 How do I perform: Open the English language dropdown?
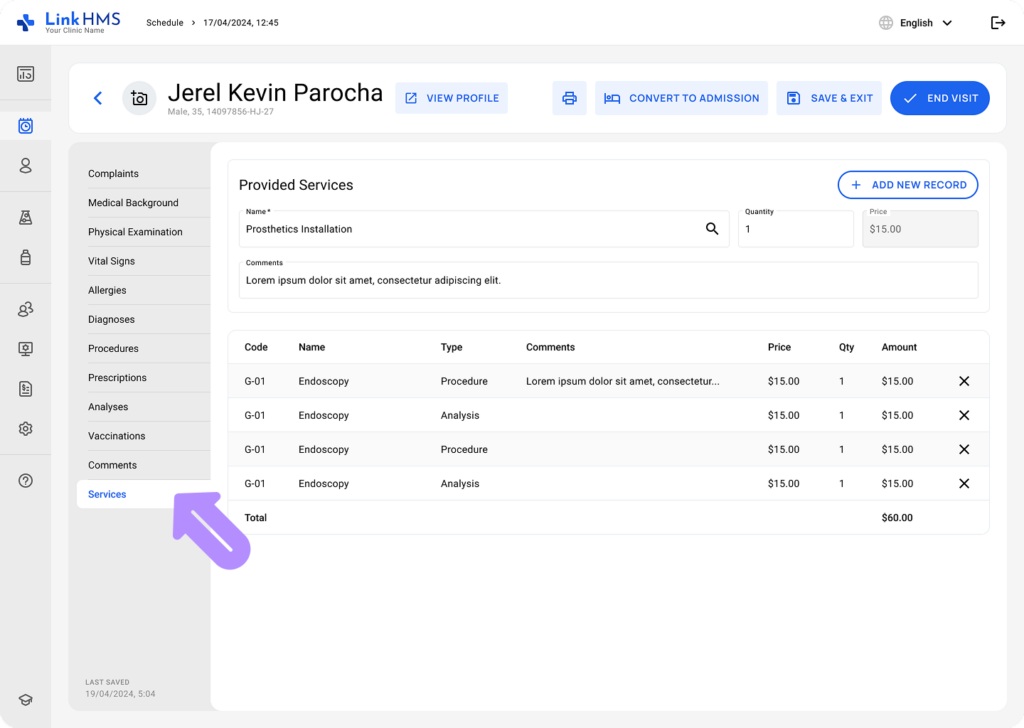click(914, 22)
